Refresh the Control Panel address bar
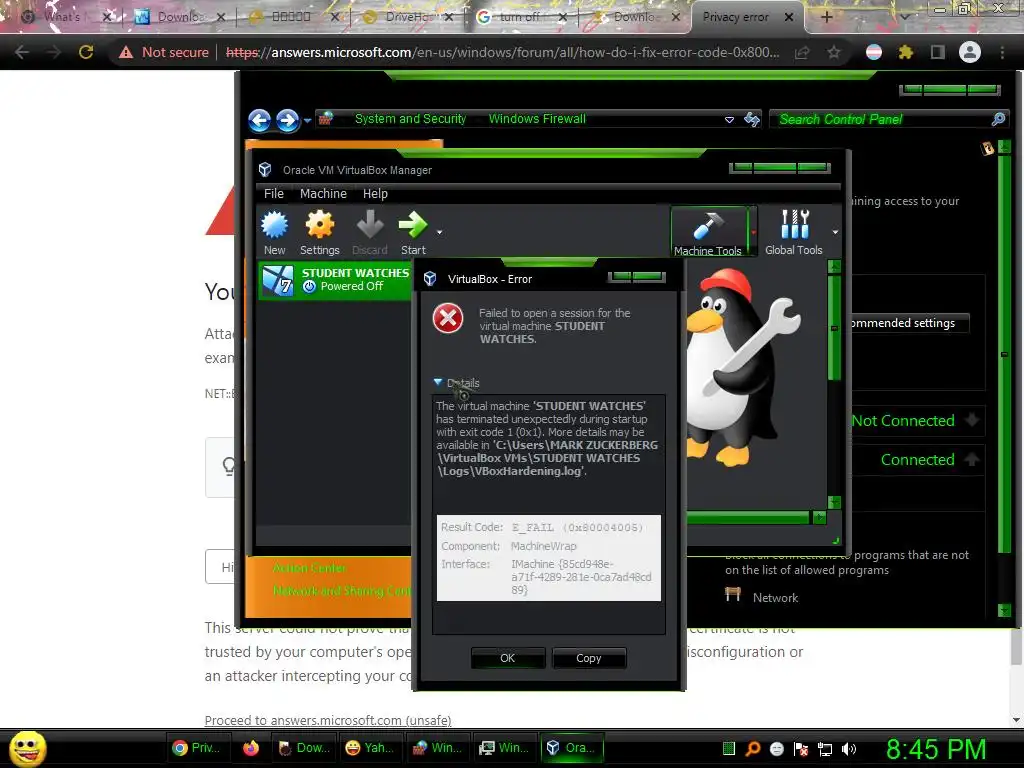The width and height of the screenshot is (1024, 768). [752, 119]
